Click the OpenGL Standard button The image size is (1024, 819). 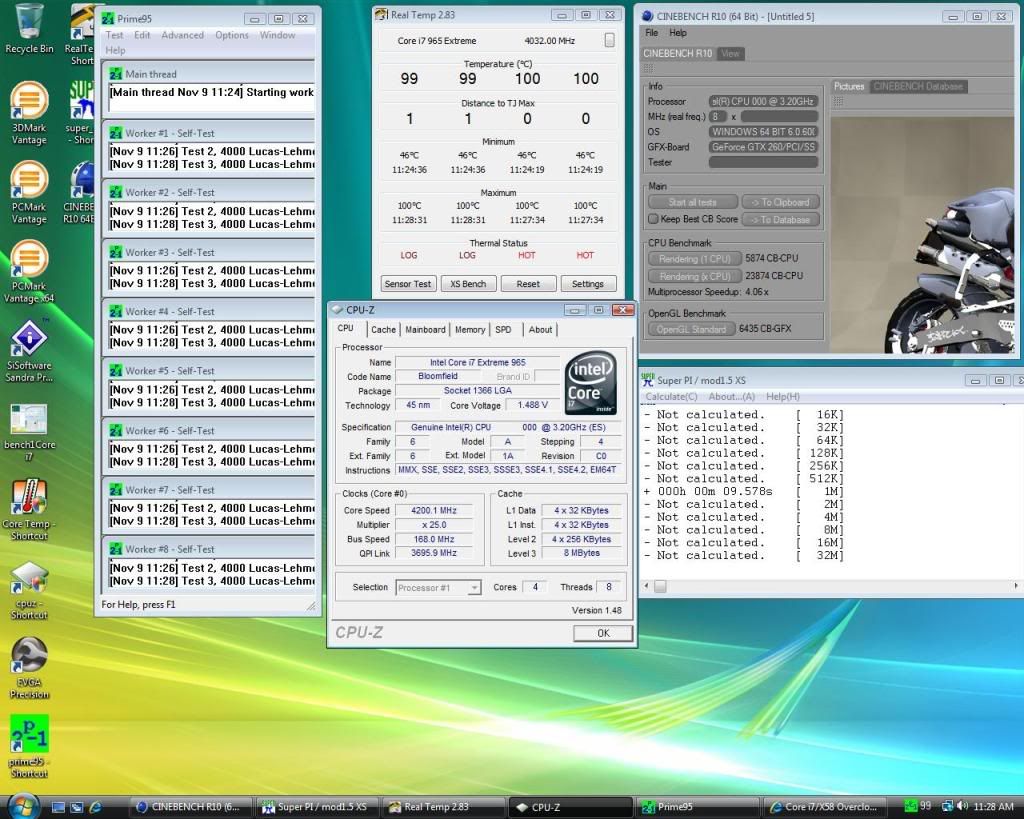(691, 329)
